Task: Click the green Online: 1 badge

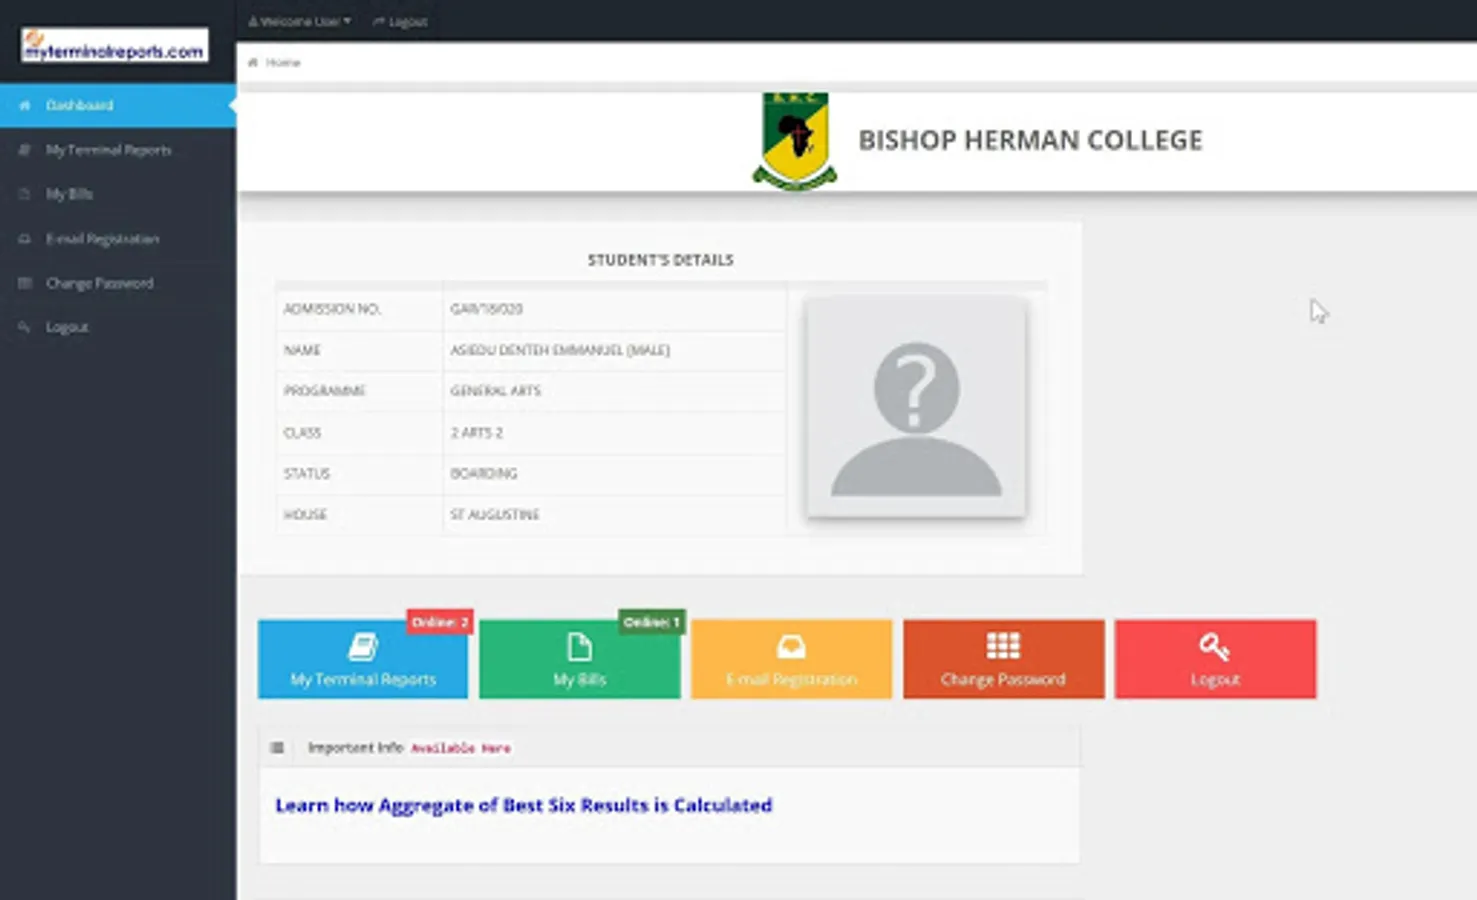Action: coord(652,622)
